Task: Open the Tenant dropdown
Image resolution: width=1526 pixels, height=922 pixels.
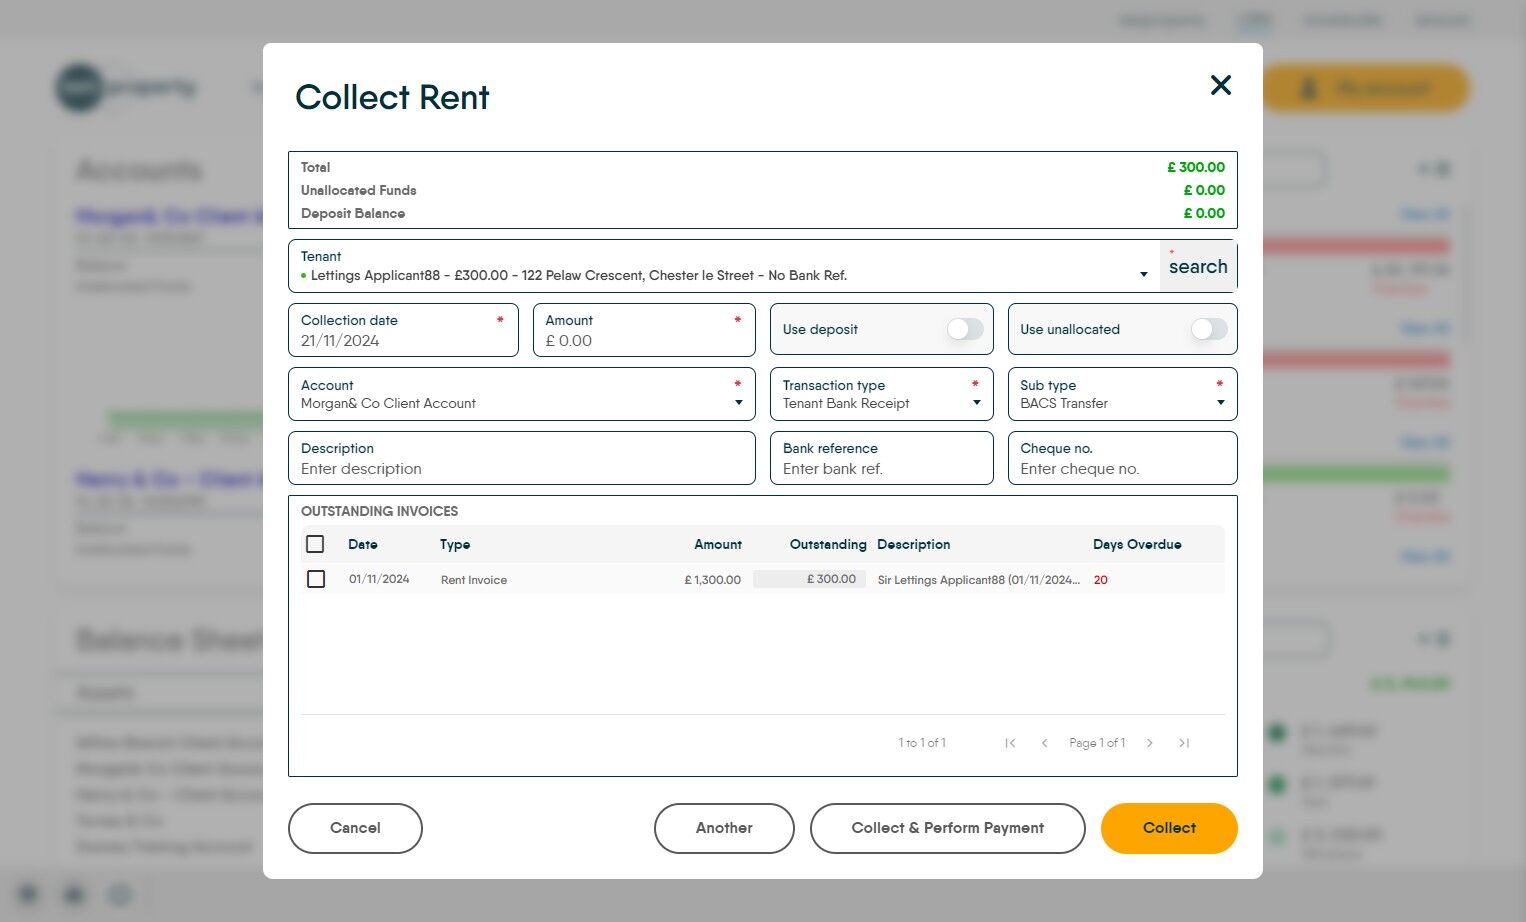Action: tap(1143, 275)
